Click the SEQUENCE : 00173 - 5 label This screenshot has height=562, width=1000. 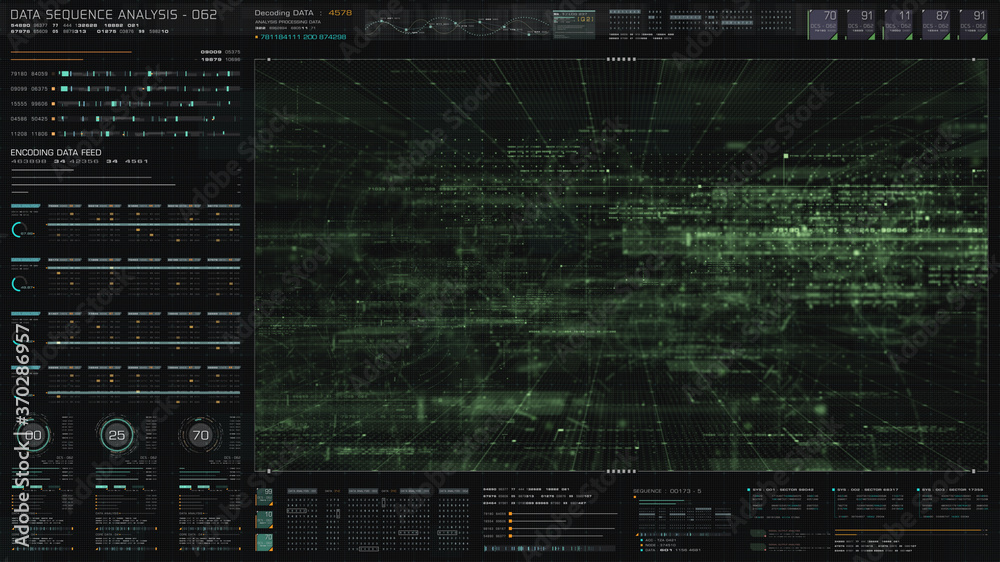[x=666, y=491]
